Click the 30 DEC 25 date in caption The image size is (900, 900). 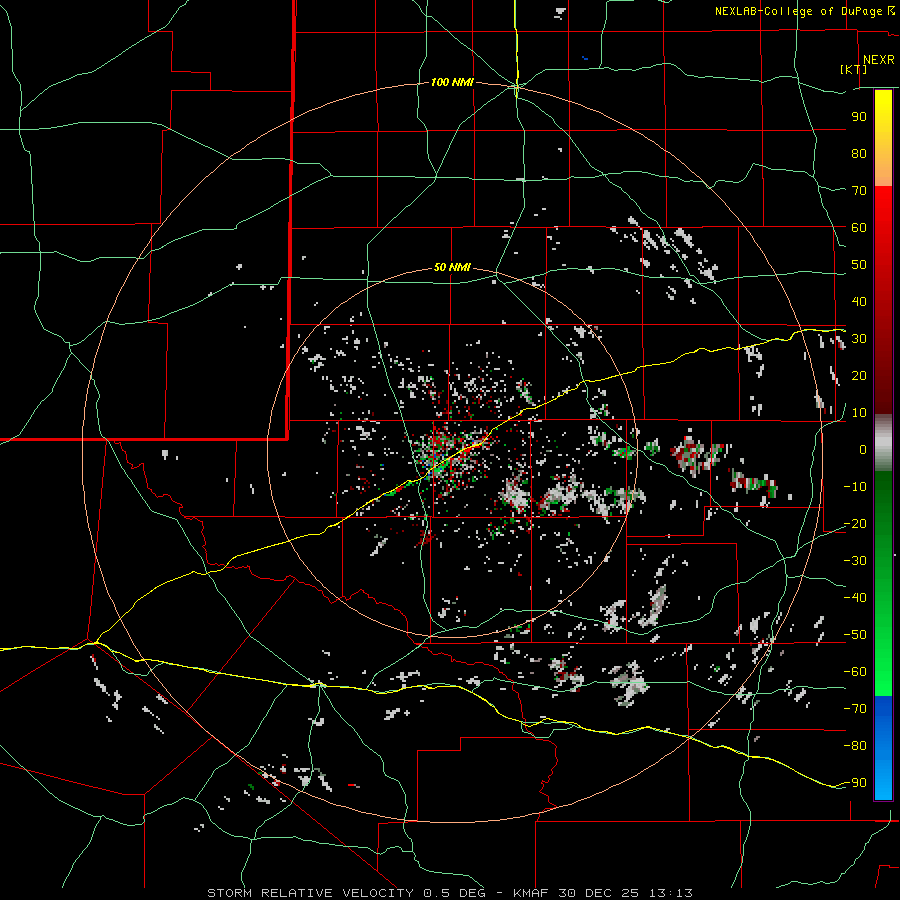599,893
